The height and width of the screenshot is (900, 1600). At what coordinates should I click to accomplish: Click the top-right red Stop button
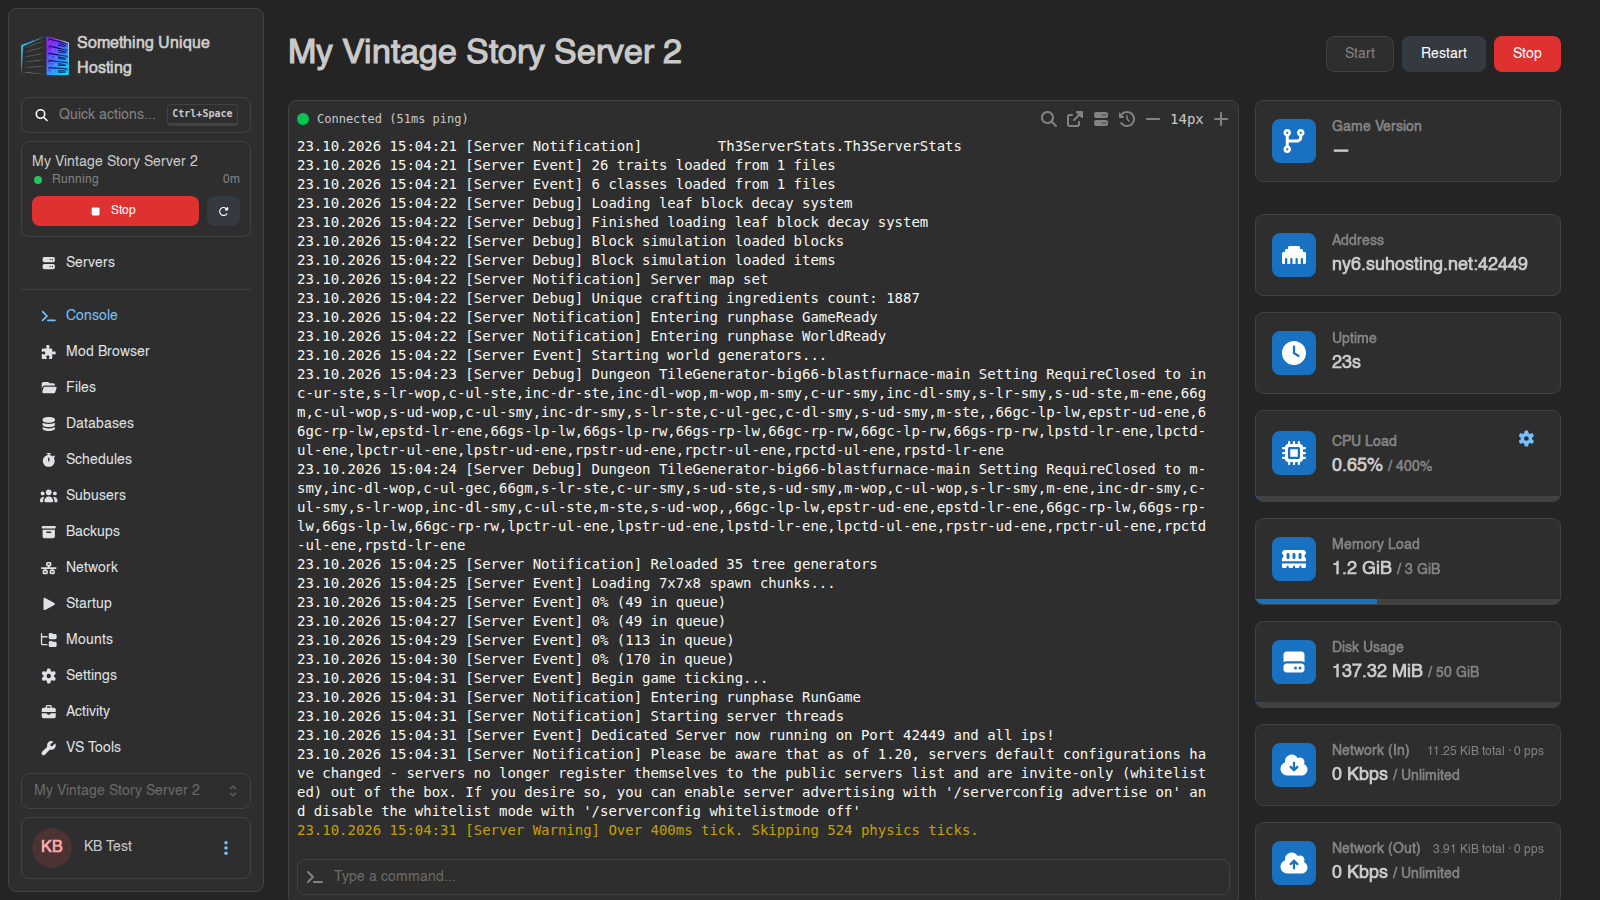(x=1527, y=54)
